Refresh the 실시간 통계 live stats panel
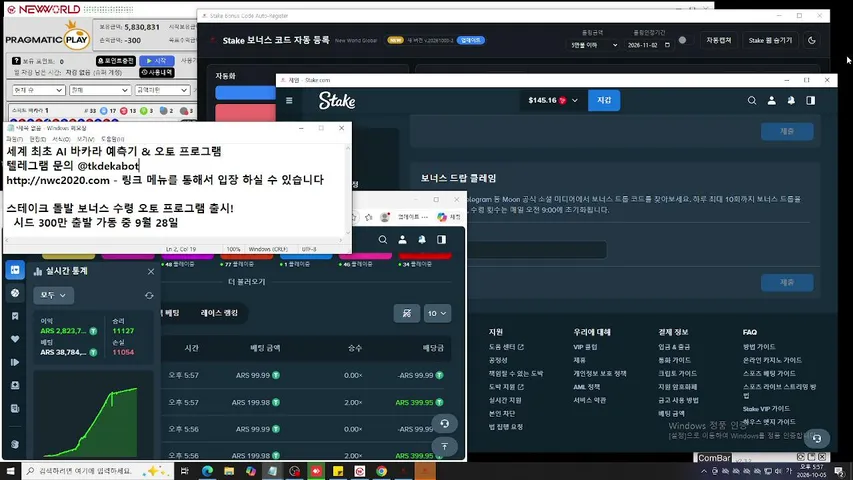 pos(149,296)
